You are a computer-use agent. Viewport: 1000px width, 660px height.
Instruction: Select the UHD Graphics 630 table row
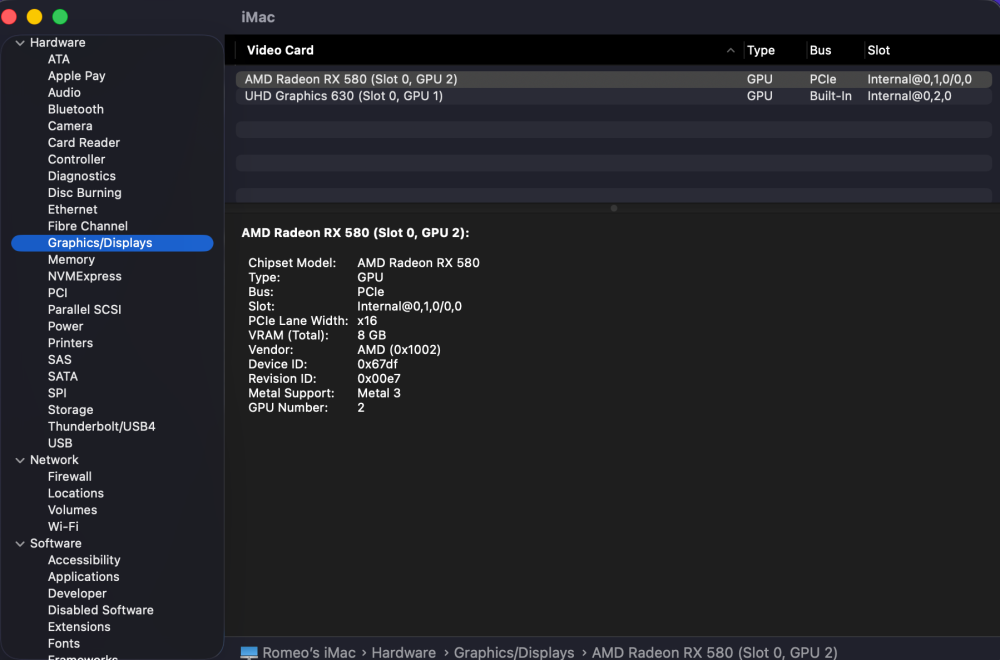tap(614, 96)
